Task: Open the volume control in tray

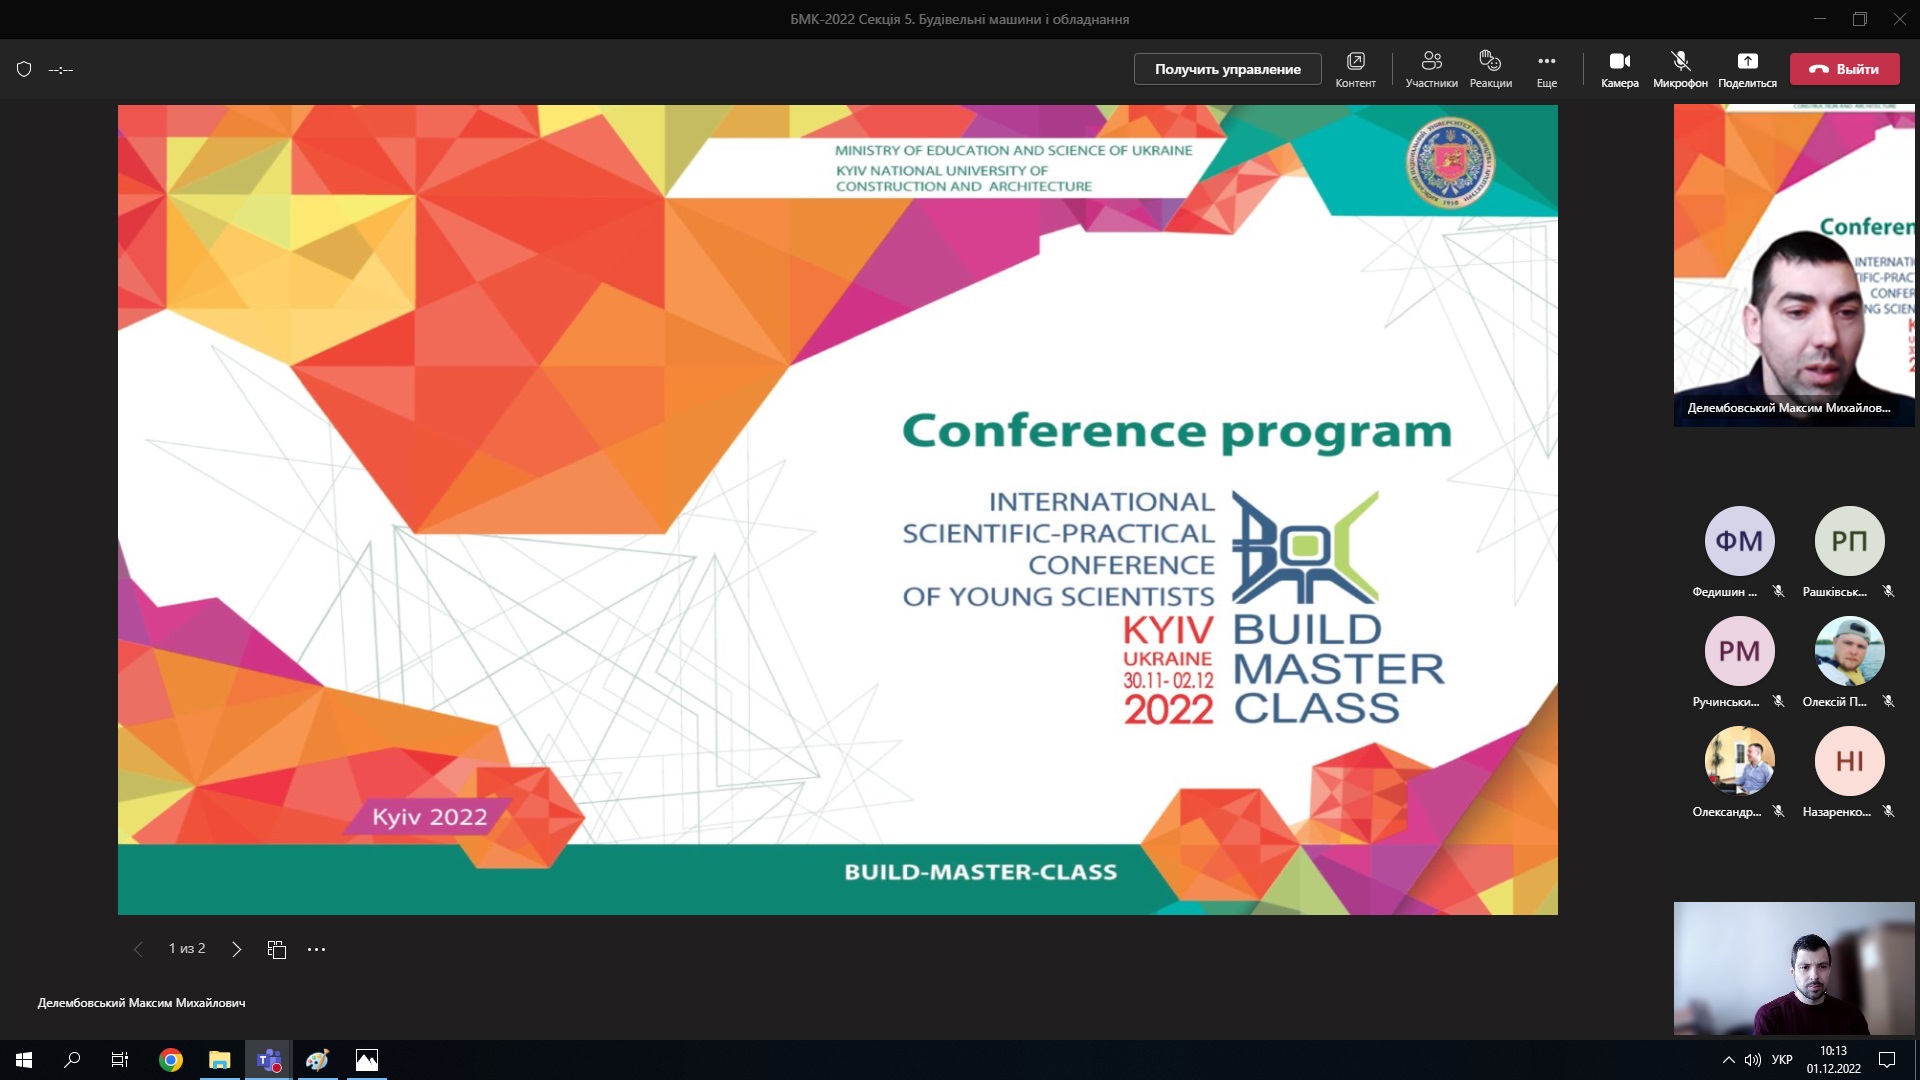Action: click(1752, 1060)
